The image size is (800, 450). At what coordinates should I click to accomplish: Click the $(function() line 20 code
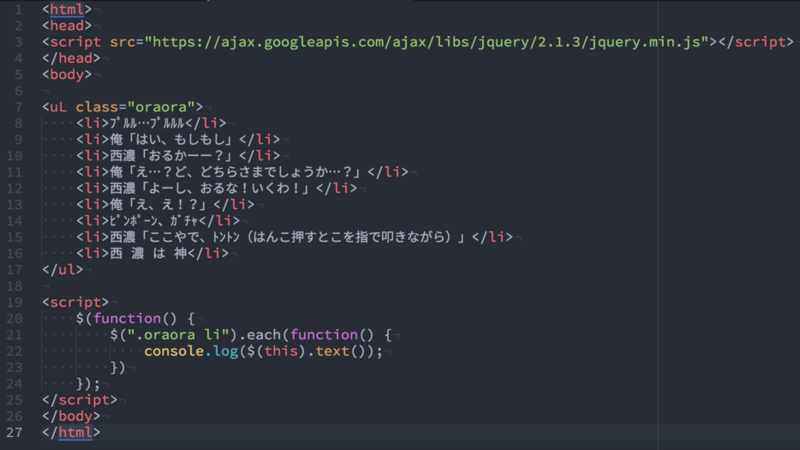(135, 319)
